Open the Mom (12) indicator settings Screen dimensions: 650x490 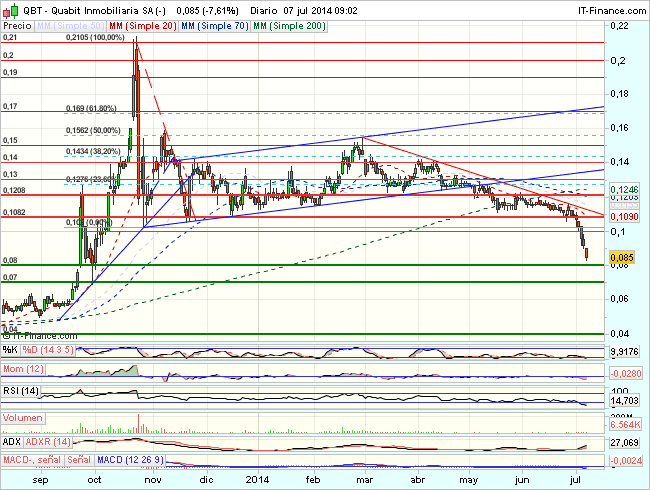(21, 370)
